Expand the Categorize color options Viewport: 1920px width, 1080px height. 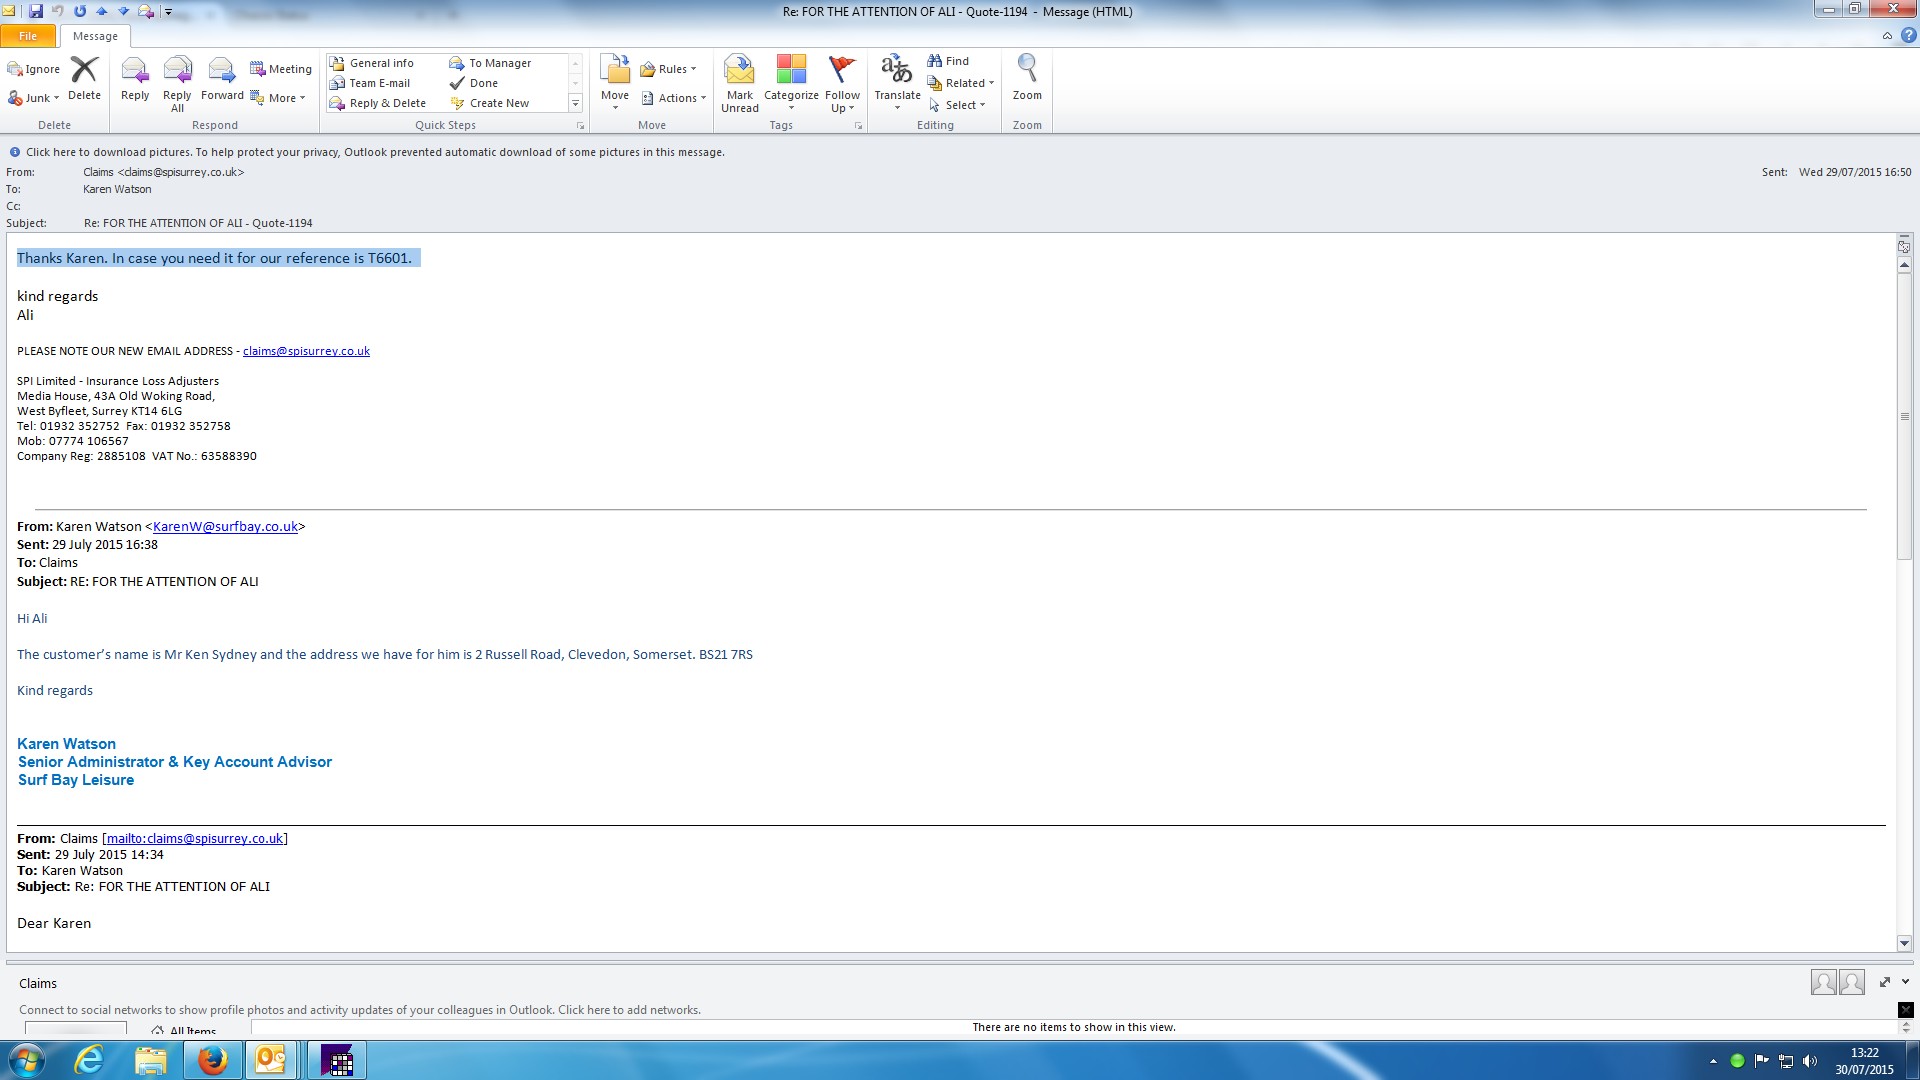[x=791, y=82]
